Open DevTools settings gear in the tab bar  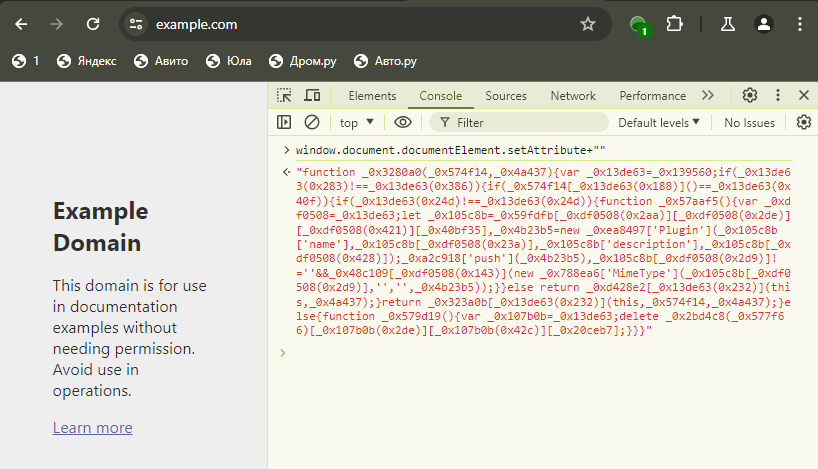pos(750,96)
